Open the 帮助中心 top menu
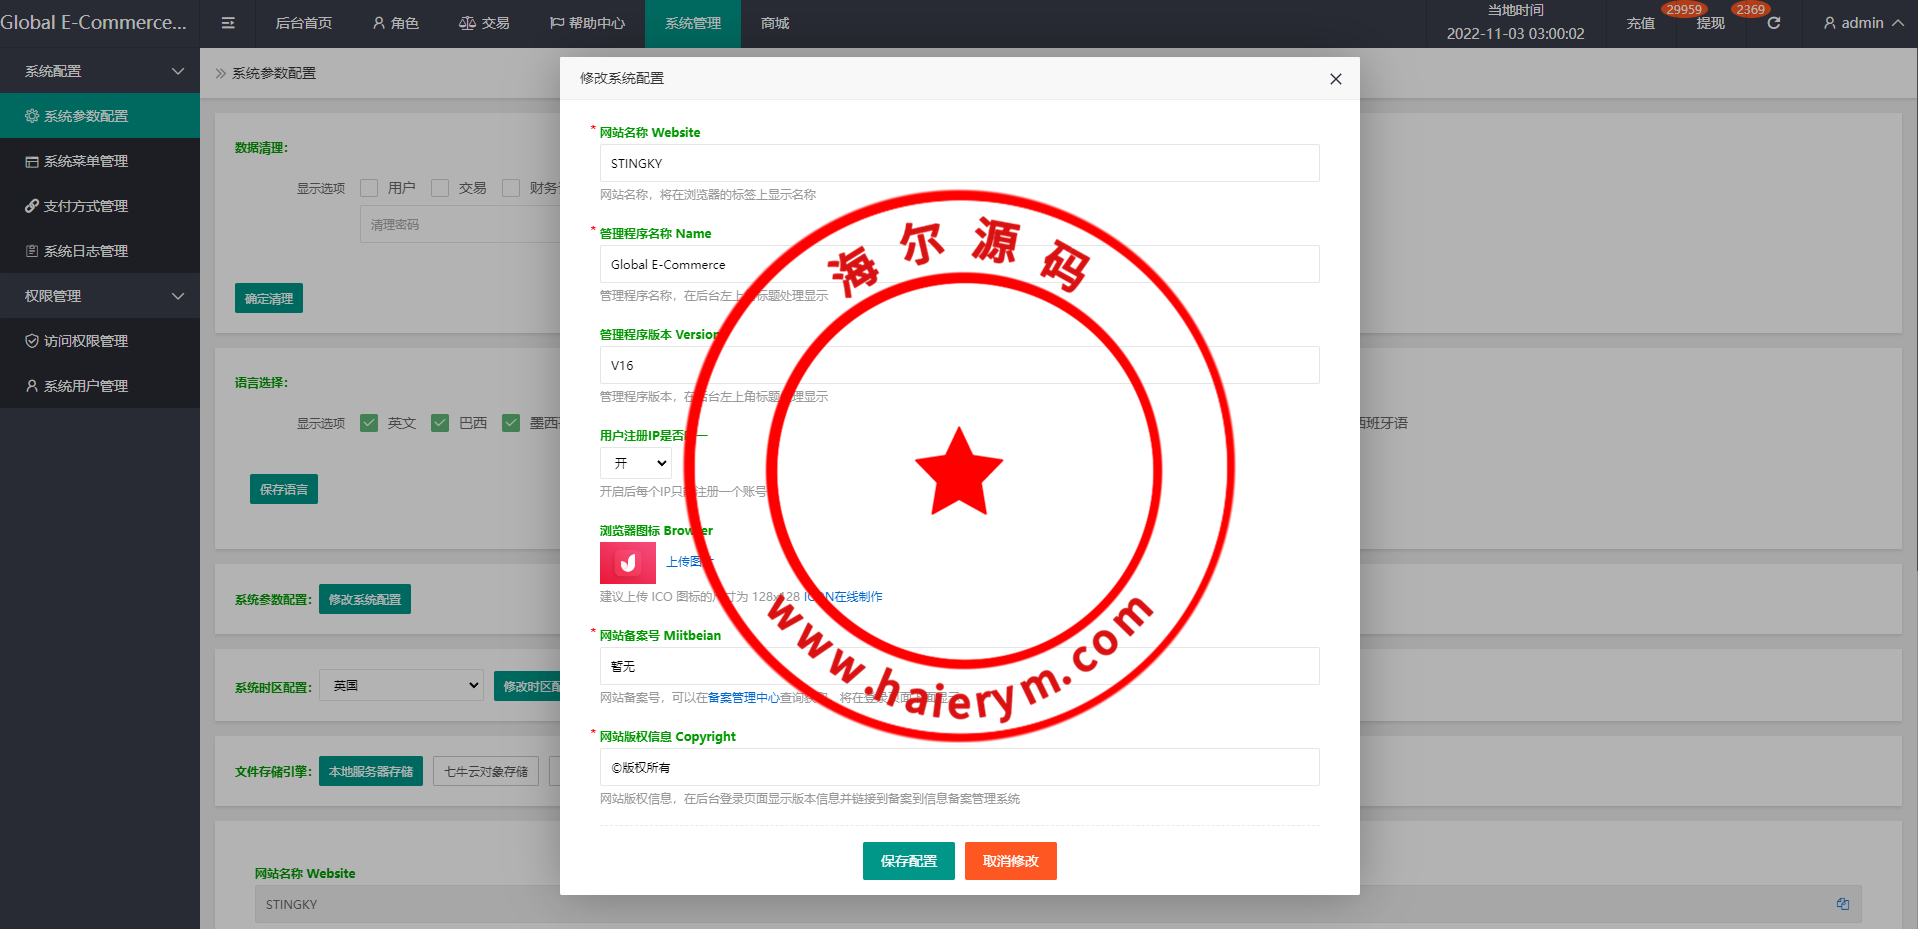 [587, 23]
